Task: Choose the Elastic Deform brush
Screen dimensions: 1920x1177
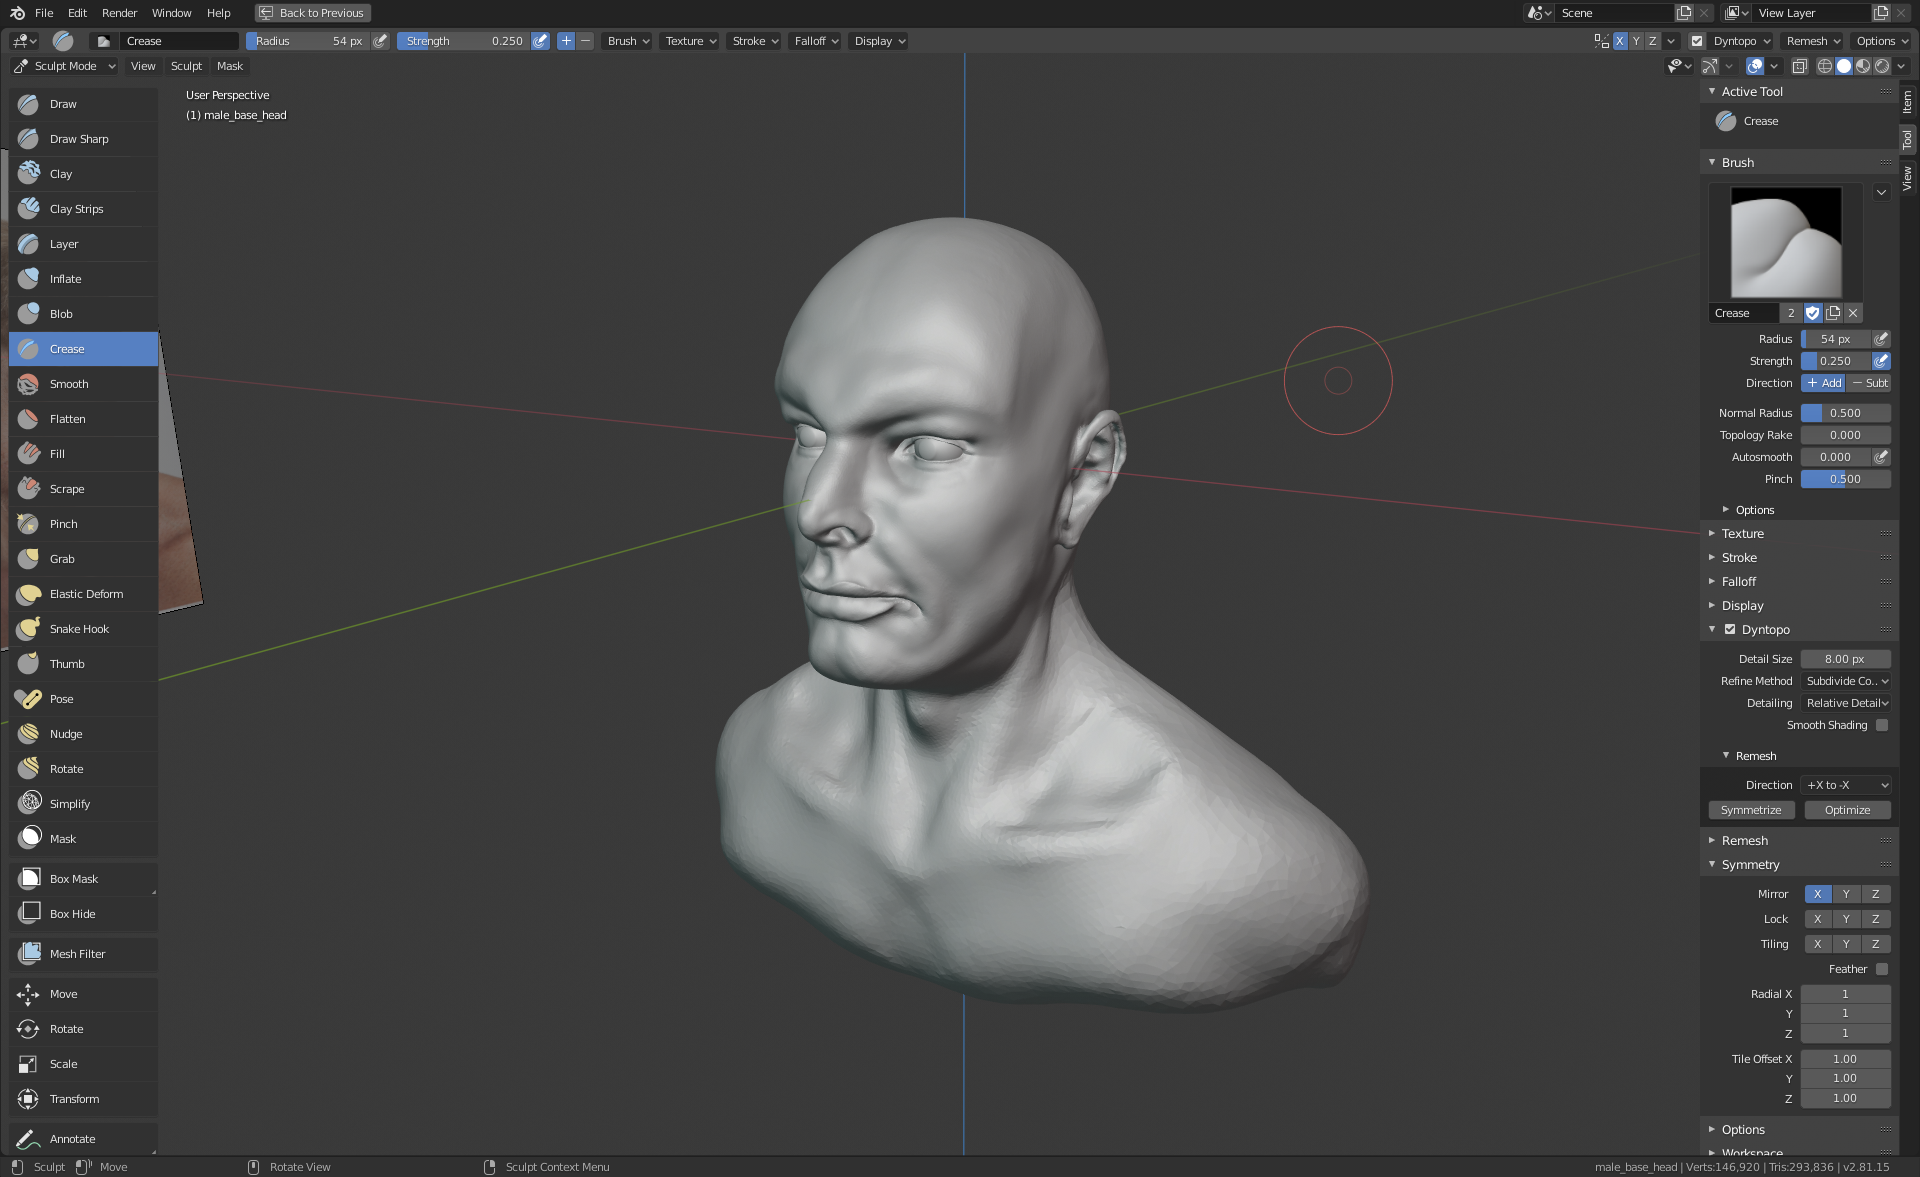Action: click(86, 594)
